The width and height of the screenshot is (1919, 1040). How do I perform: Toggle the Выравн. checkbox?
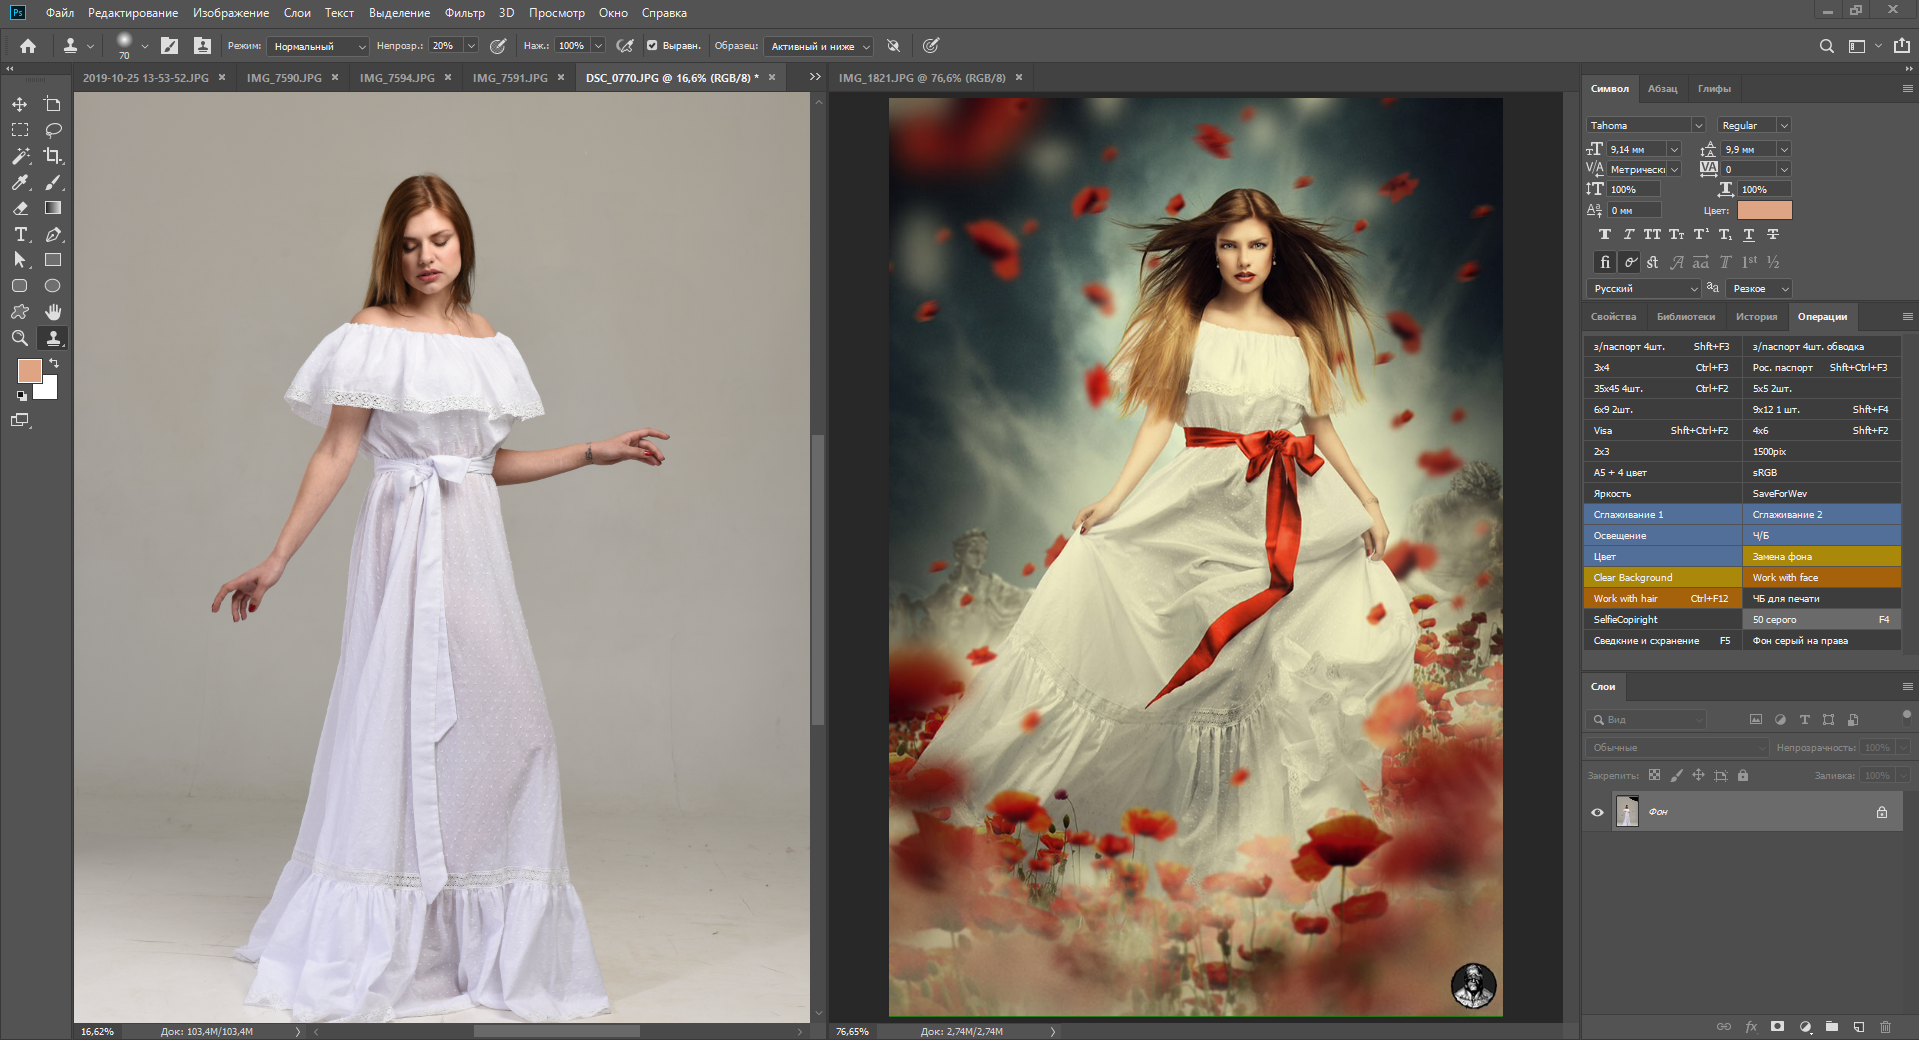coord(652,46)
